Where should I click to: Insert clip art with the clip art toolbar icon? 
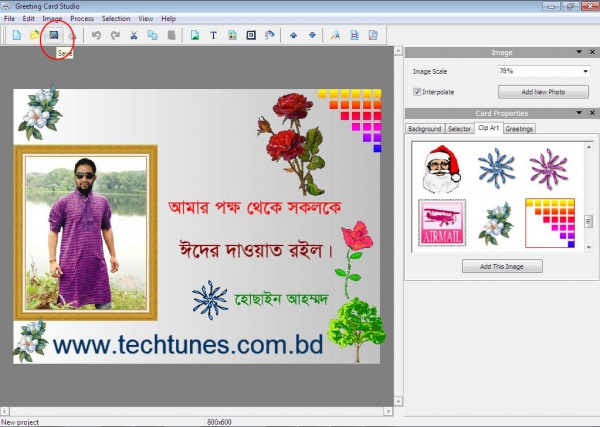232,35
